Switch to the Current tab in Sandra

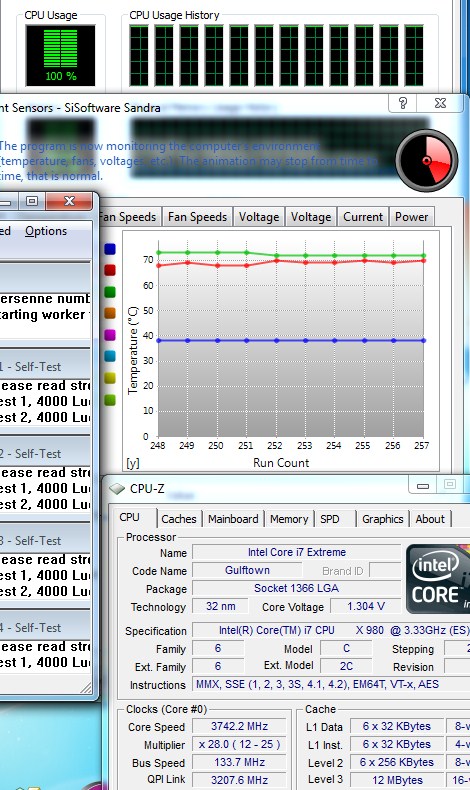(363, 217)
